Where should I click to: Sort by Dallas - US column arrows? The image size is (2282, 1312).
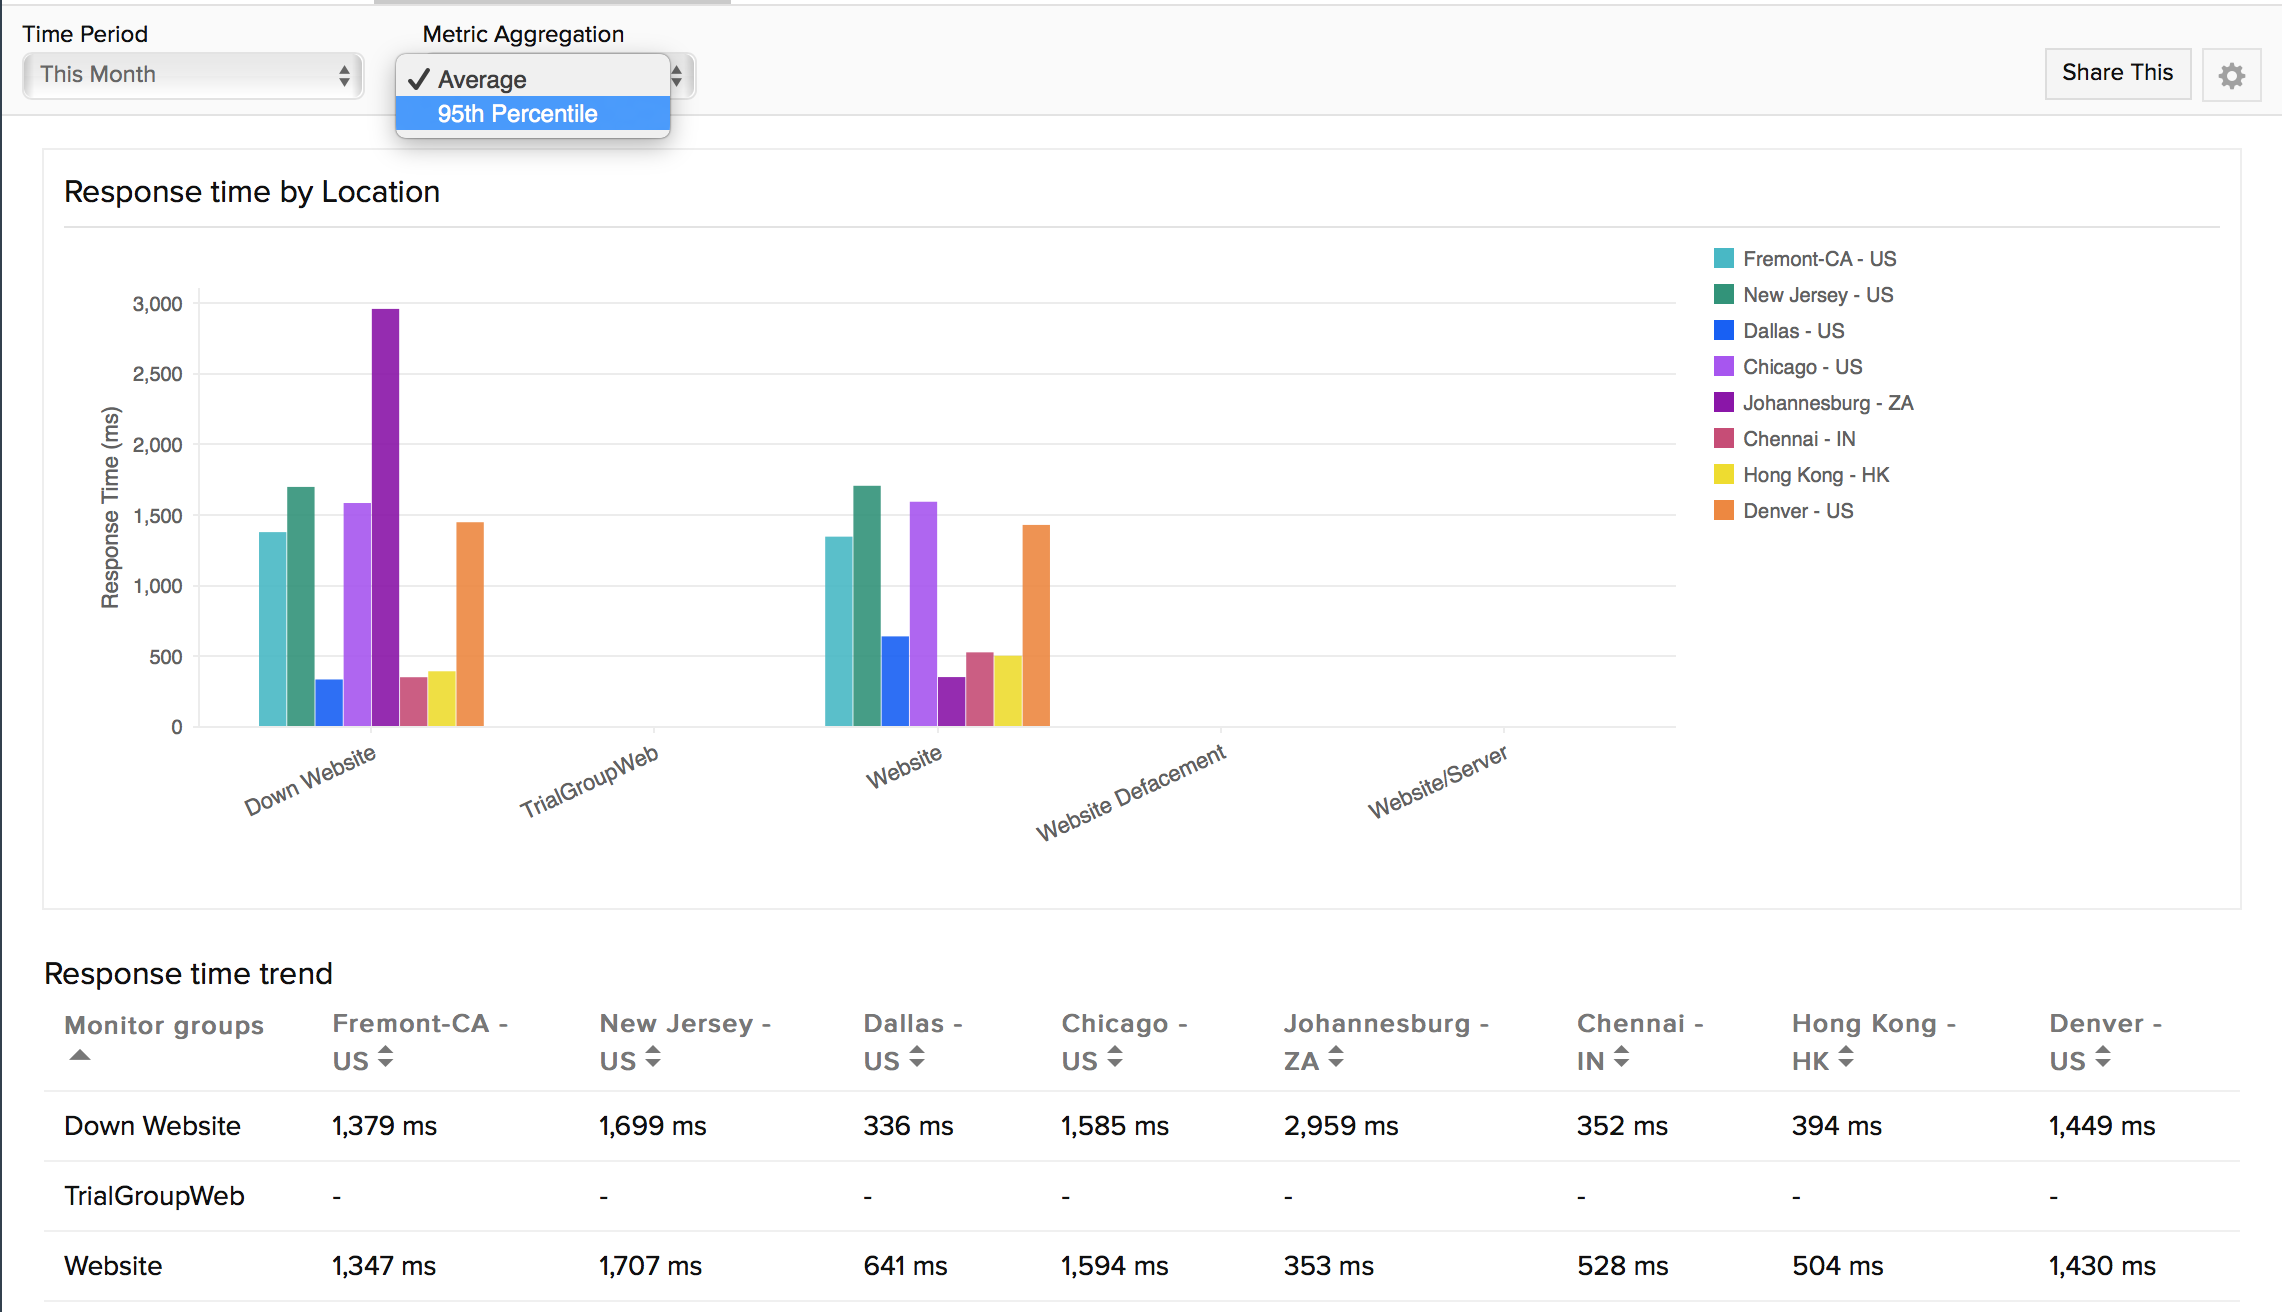(917, 1057)
